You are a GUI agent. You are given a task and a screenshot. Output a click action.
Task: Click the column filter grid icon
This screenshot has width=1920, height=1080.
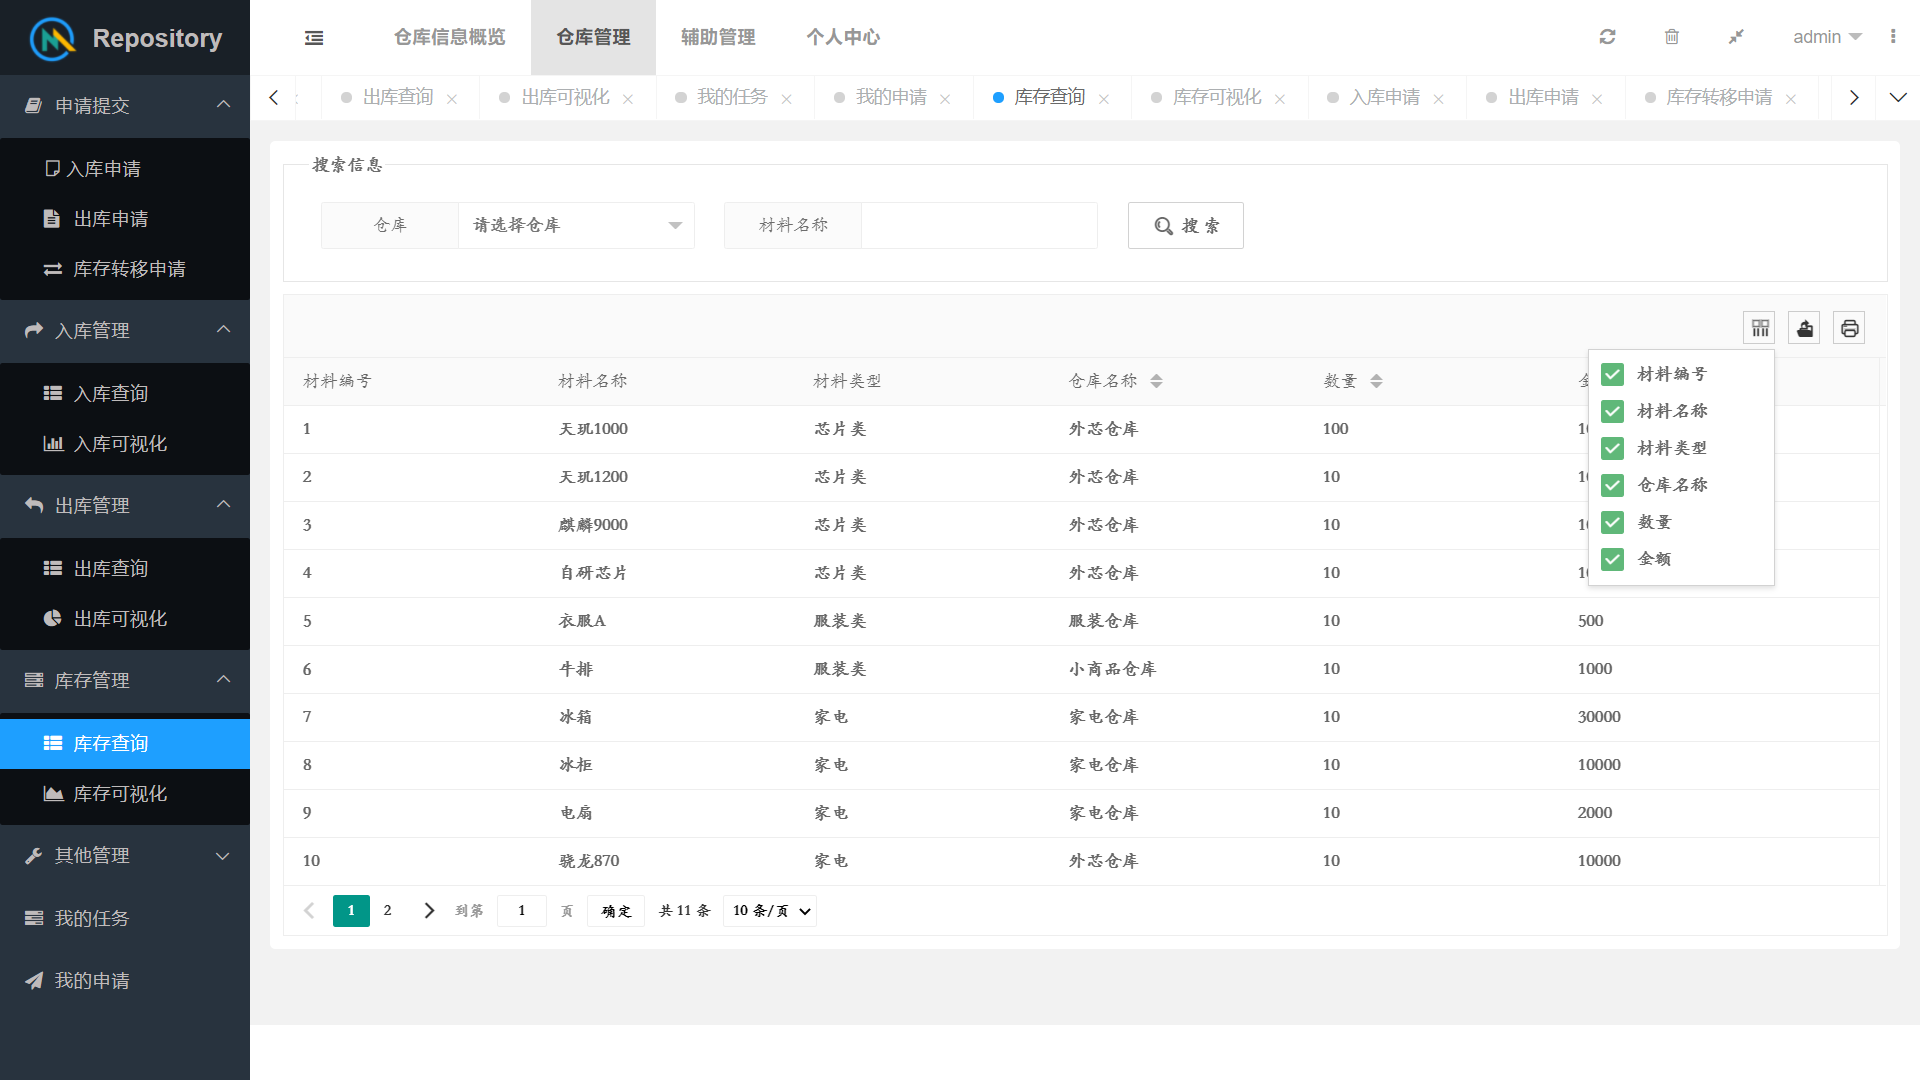pyautogui.click(x=1759, y=328)
